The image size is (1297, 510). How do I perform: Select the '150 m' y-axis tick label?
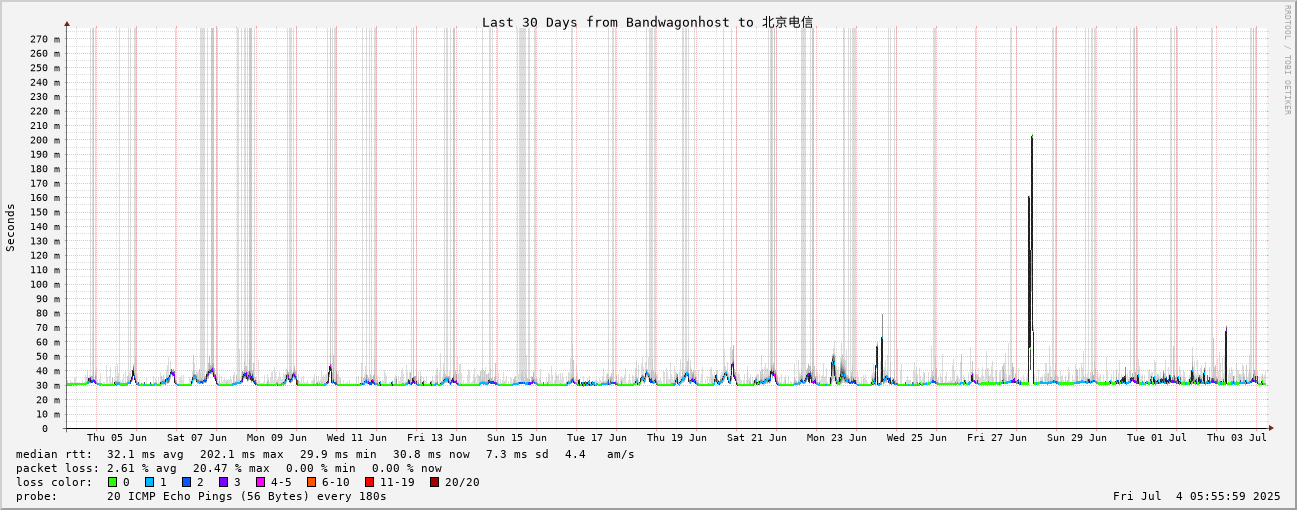(44, 212)
